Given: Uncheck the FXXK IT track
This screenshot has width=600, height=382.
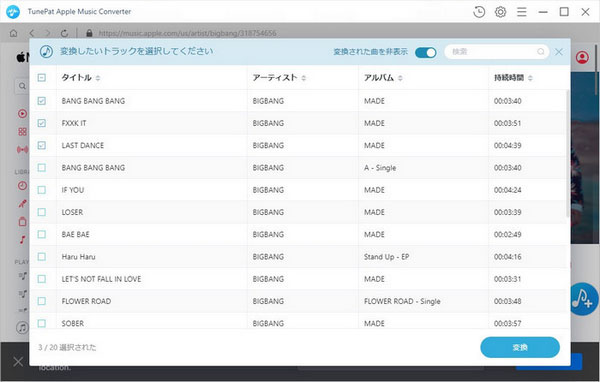Looking at the screenshot, I should coord(42,123).
